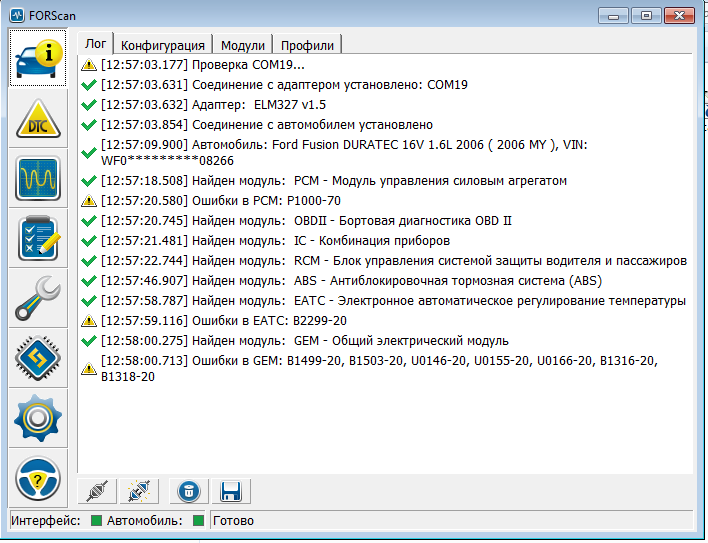Maximize the FORScan window
This screenshot has width=708, height=543.
click(646, 16)
